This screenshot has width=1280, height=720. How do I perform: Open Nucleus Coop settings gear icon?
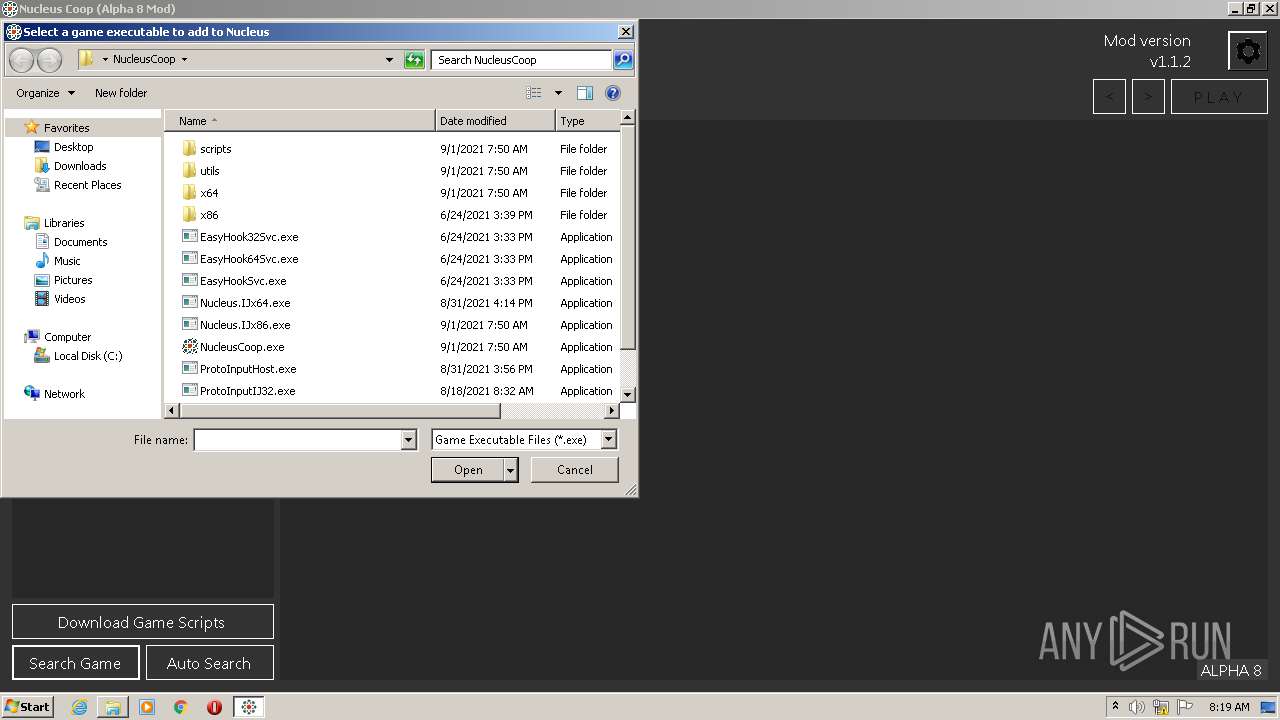point(1248,51)
